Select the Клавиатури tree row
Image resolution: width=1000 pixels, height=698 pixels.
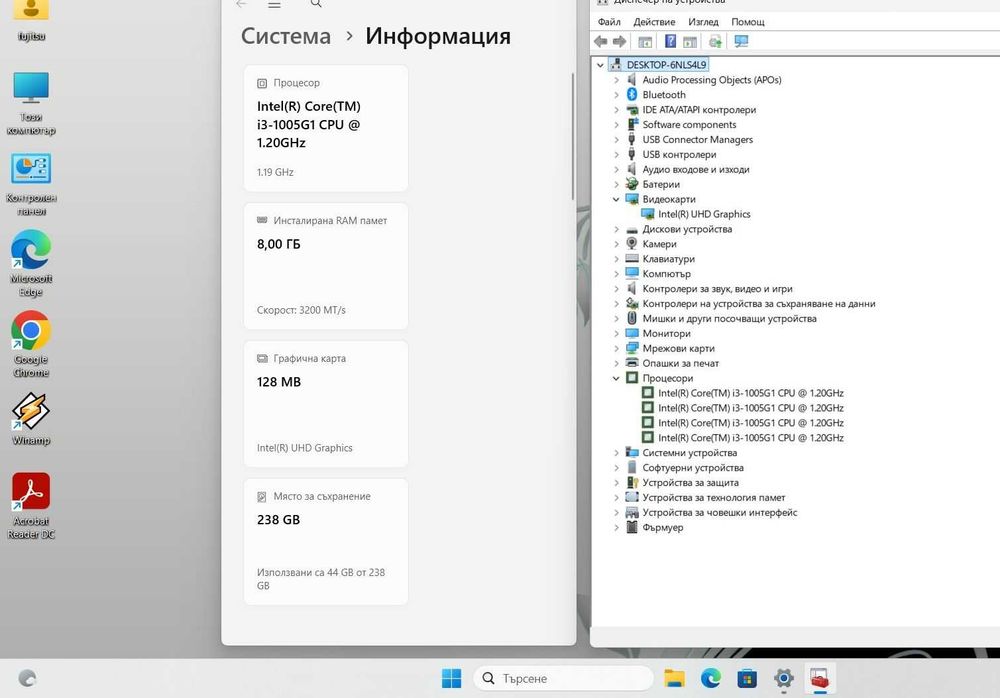668,259
